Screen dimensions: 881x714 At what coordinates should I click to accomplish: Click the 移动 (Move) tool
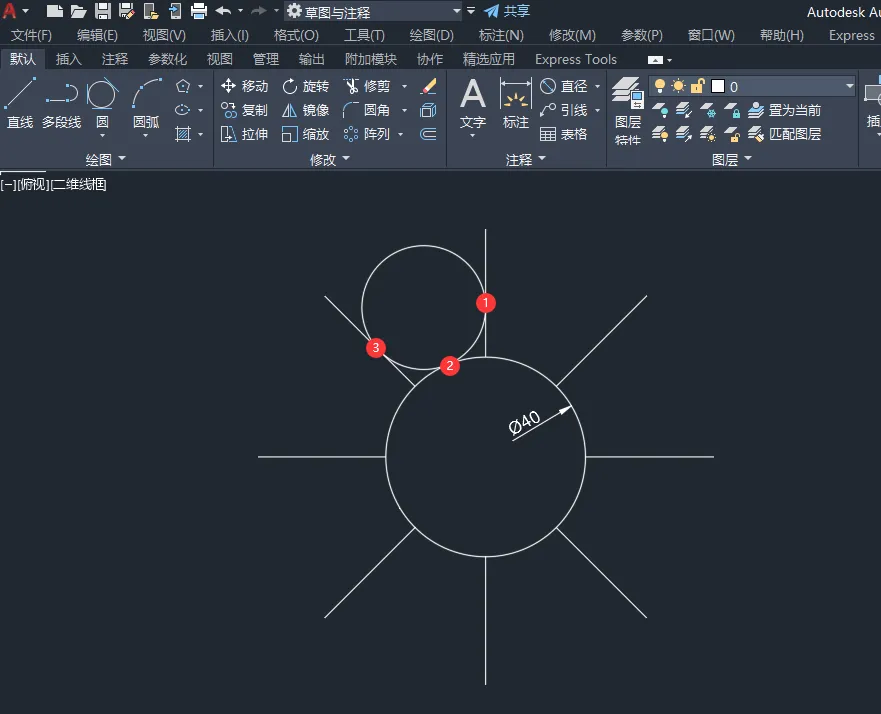[244, 86]
